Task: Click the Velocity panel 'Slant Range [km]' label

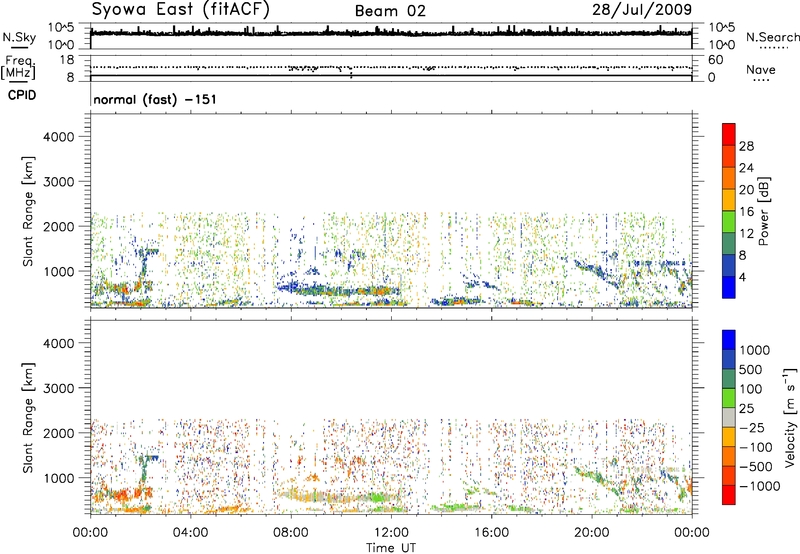Action: coord(28,418)
